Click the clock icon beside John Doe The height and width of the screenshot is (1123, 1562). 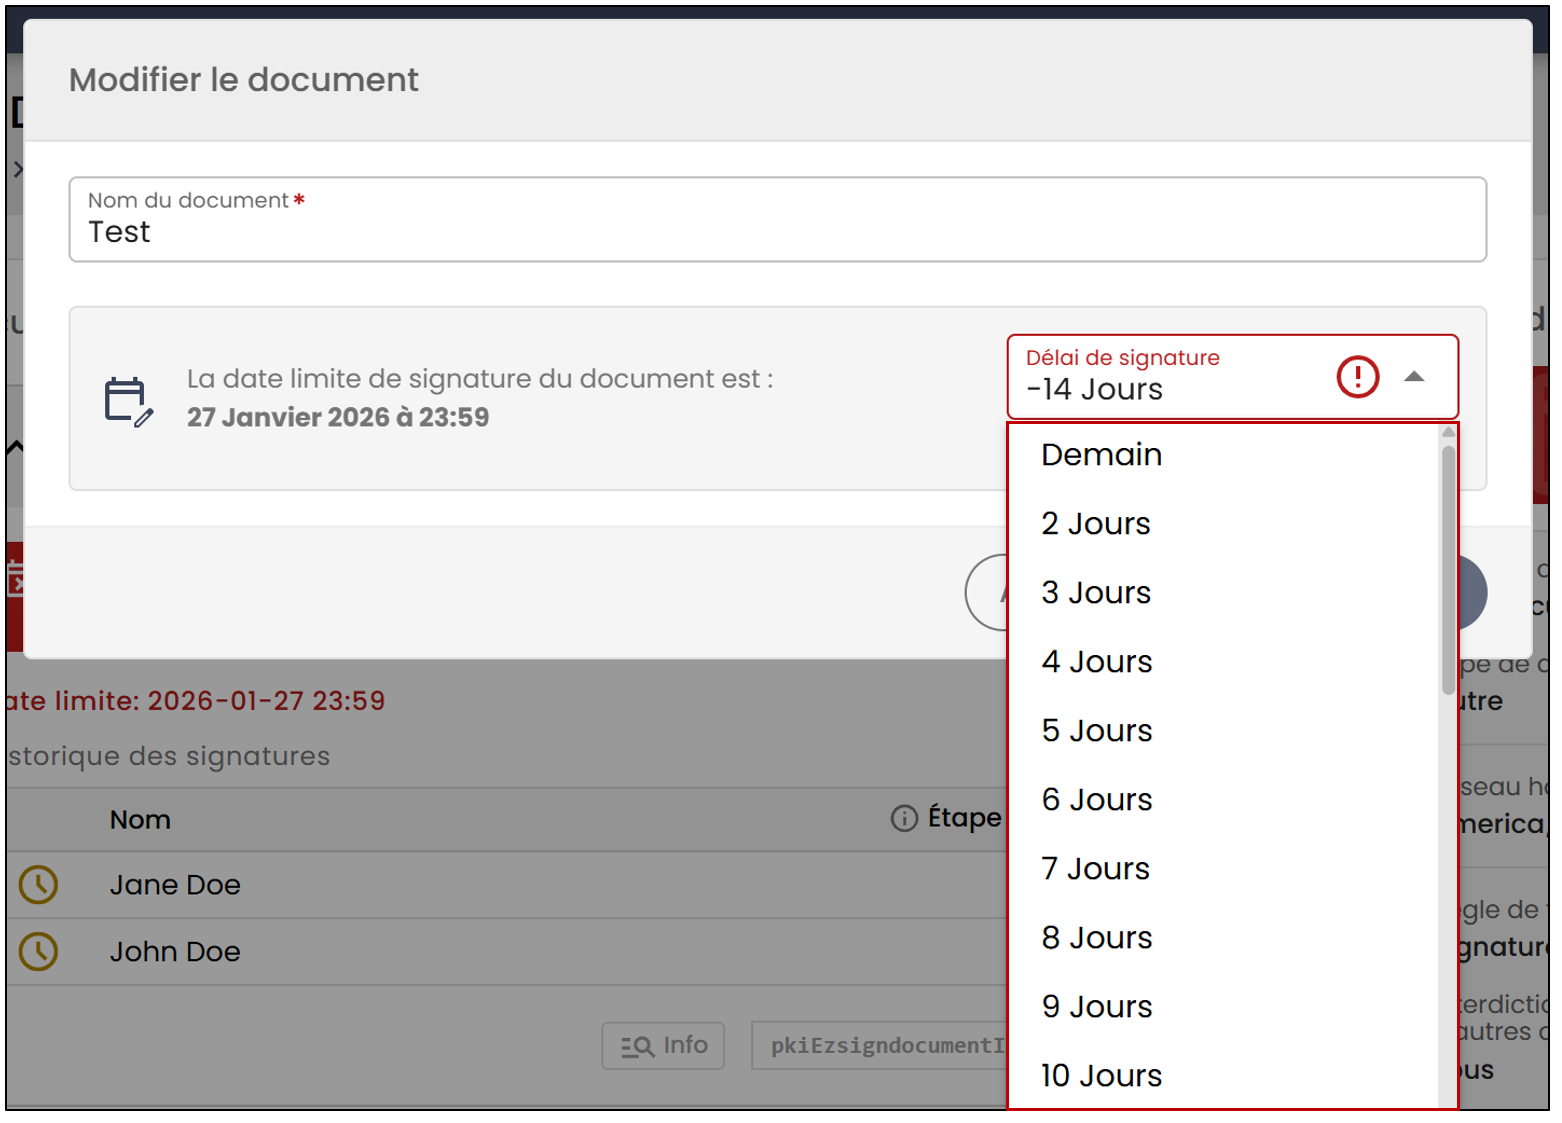coord(39,952)
